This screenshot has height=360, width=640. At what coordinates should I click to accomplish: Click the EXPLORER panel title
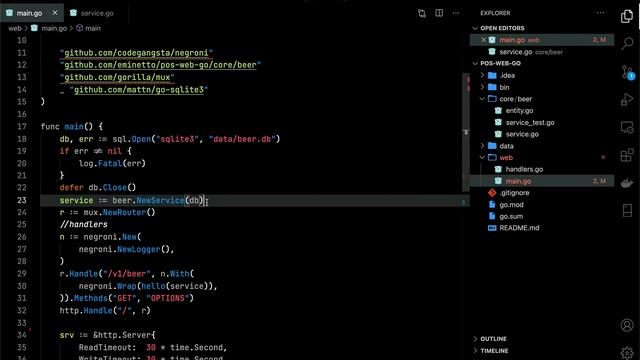(495, 13)
